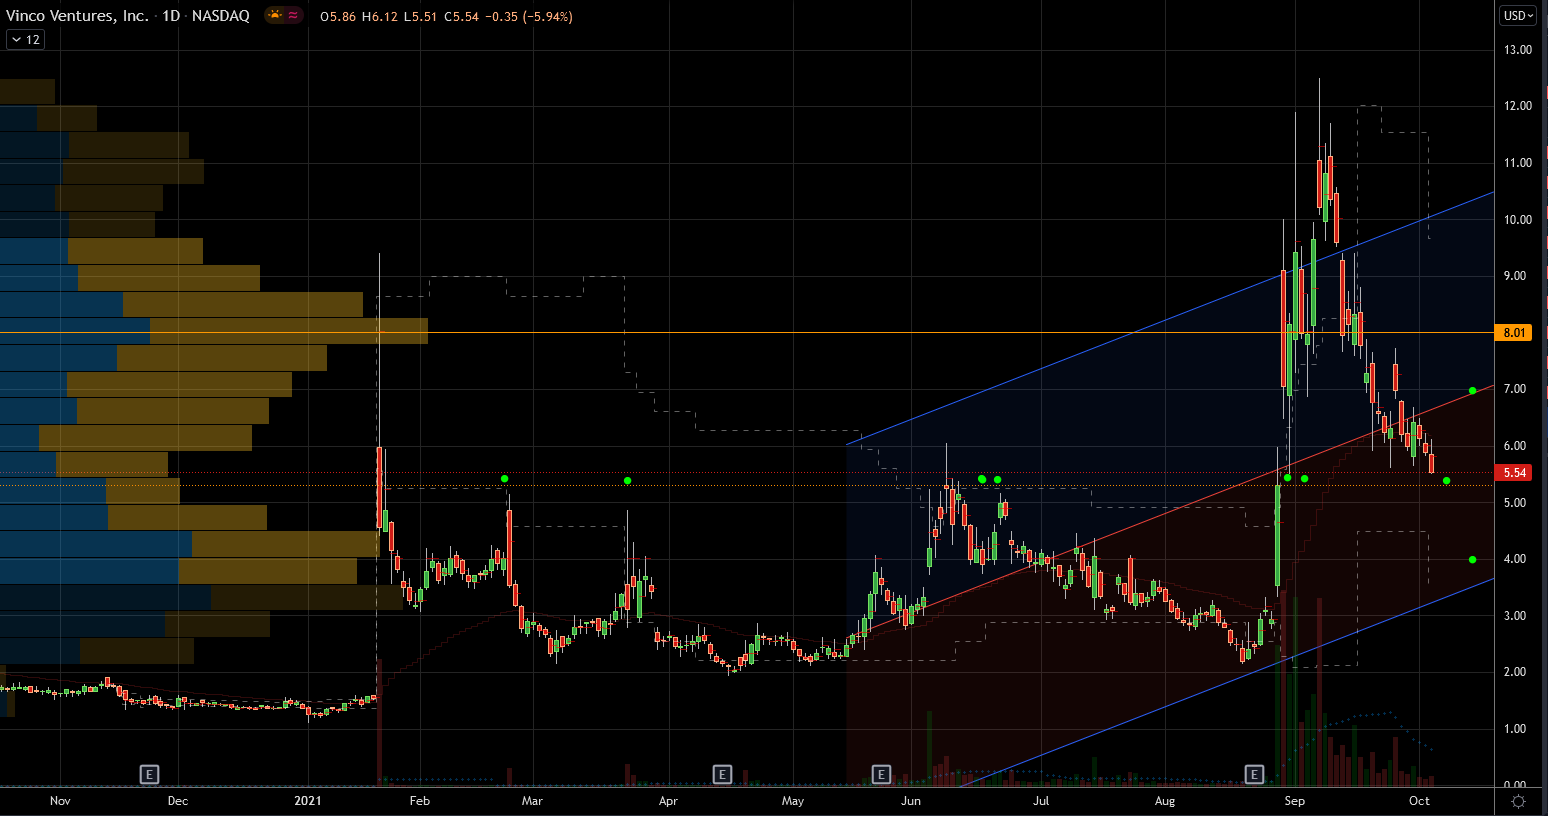Viewport: 1548px width, 816px height.
Task: Select the orange 8.01 price label
Action: pos(1514,333)
